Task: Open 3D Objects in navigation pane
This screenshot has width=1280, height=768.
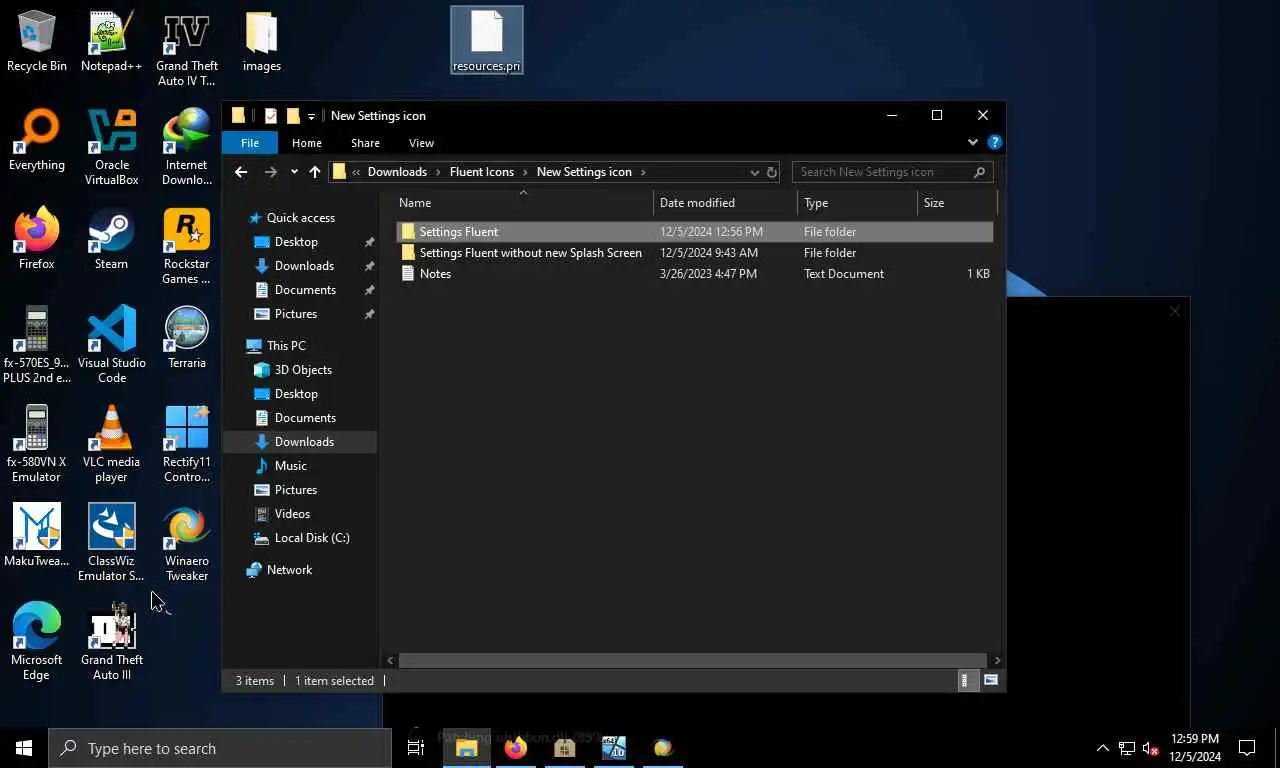Action: 303,370
